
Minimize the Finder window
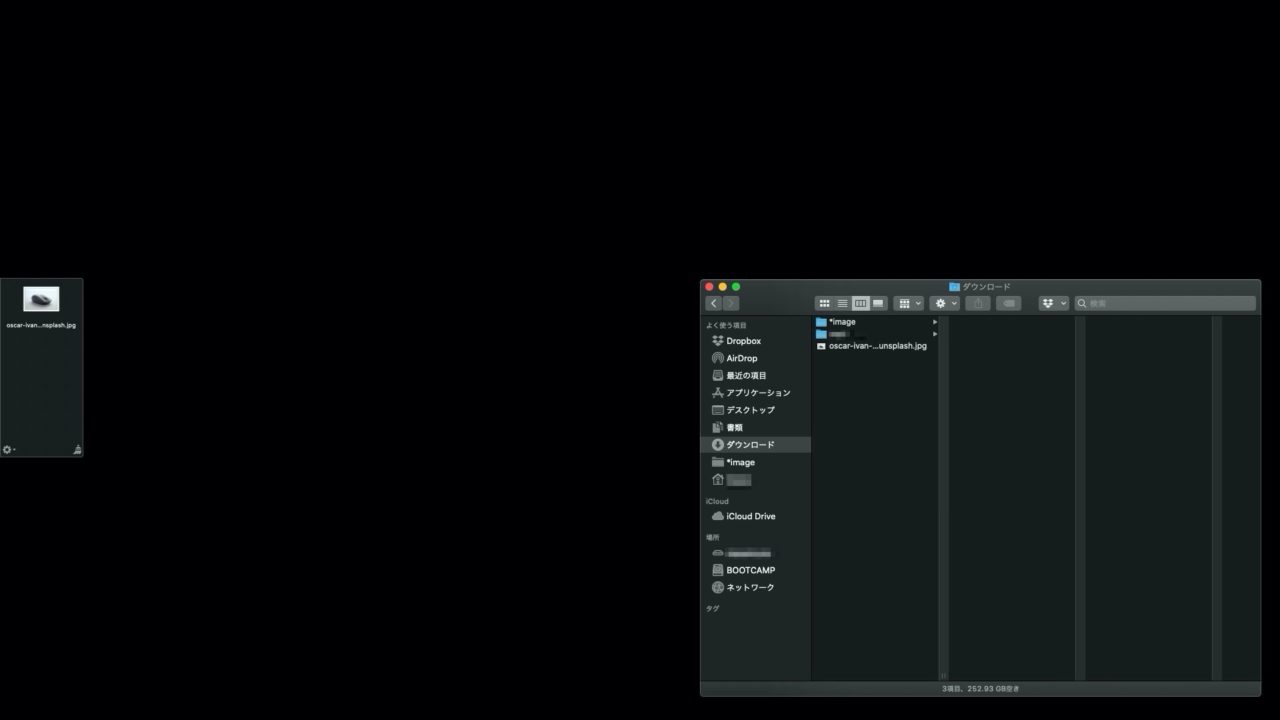pyautogui.click(x=723, y=287)
